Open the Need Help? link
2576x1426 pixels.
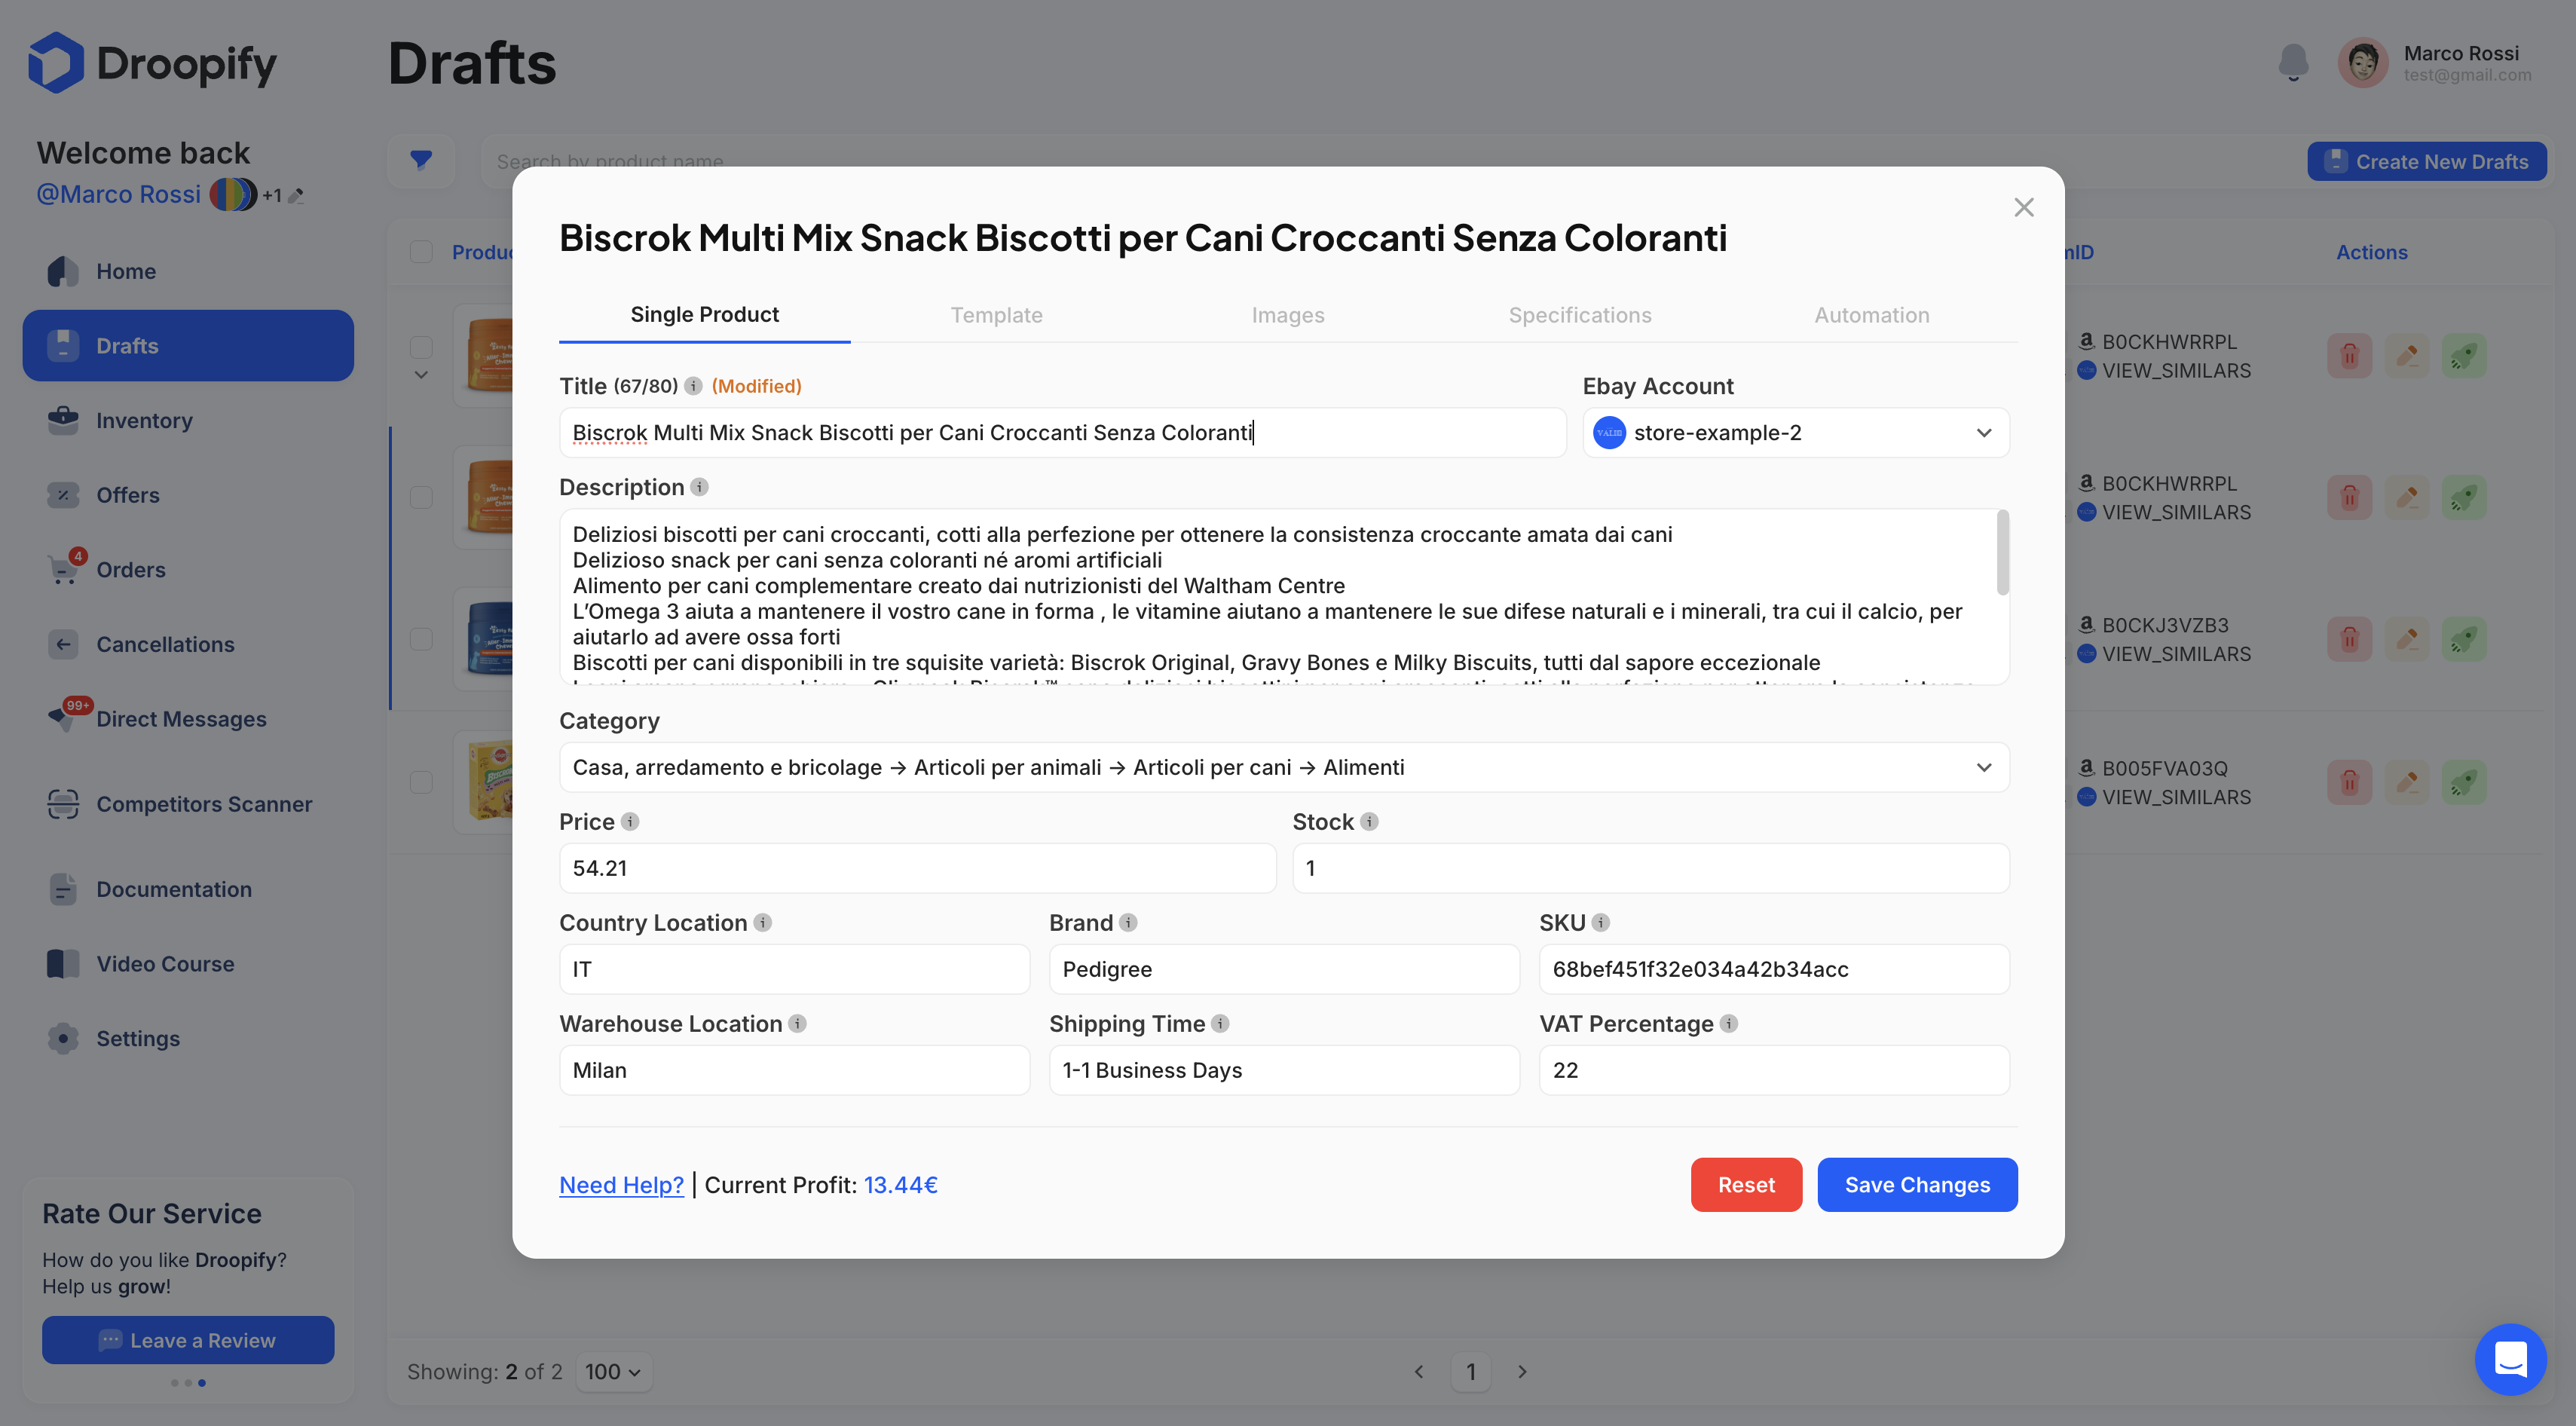tap(621, 1185)
